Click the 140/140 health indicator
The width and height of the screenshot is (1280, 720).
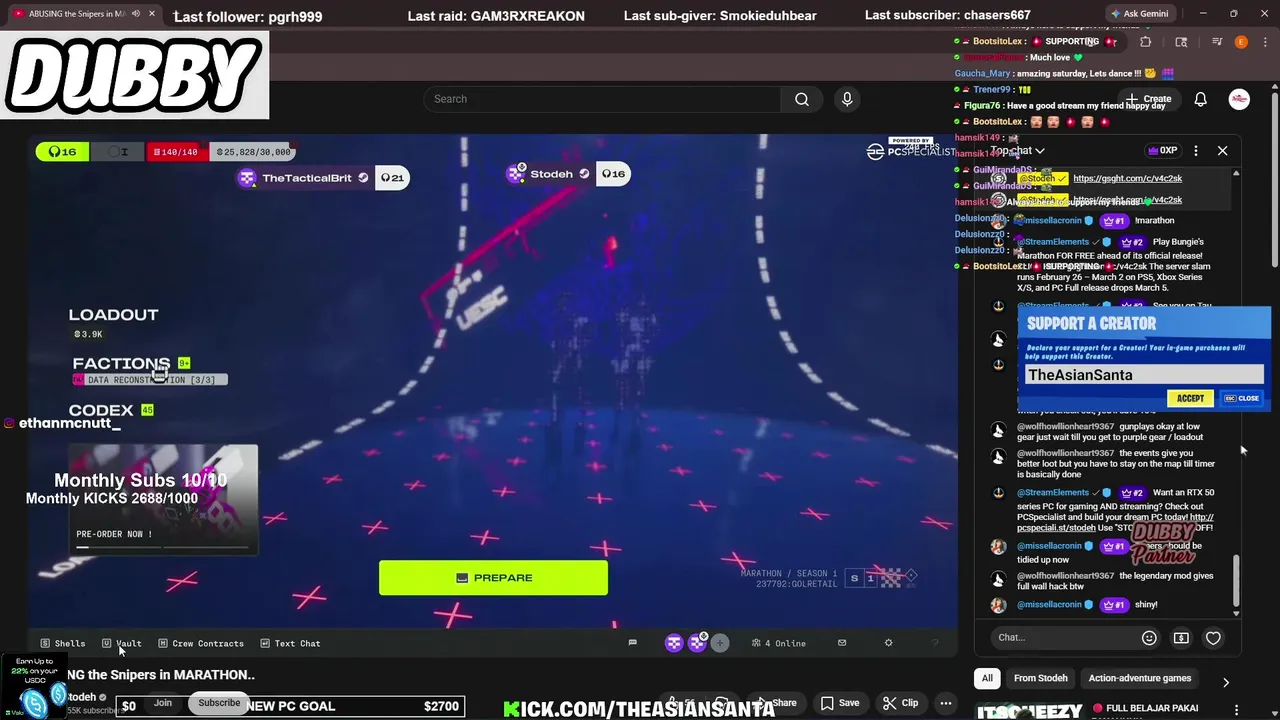pos(176,152)
